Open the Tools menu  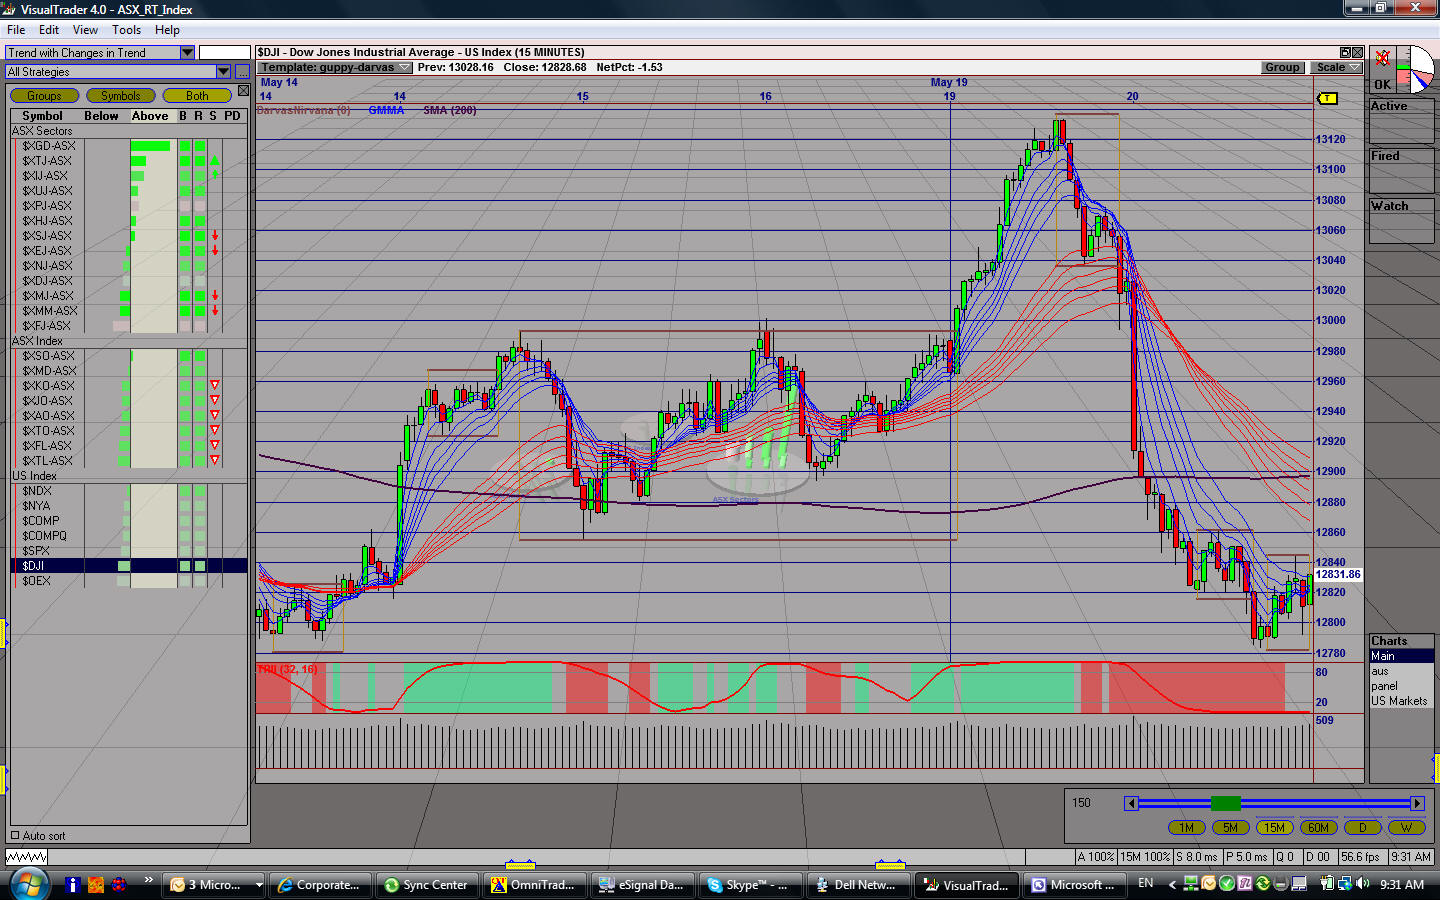(127, 30)
